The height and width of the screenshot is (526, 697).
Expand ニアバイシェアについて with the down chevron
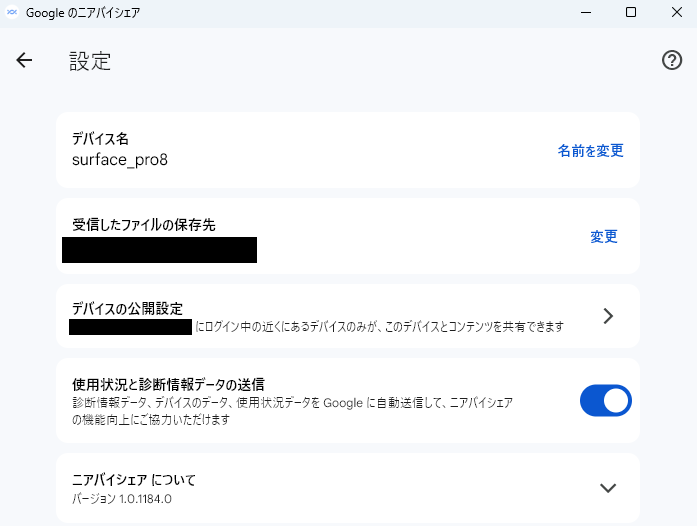[x=607, y=488]
